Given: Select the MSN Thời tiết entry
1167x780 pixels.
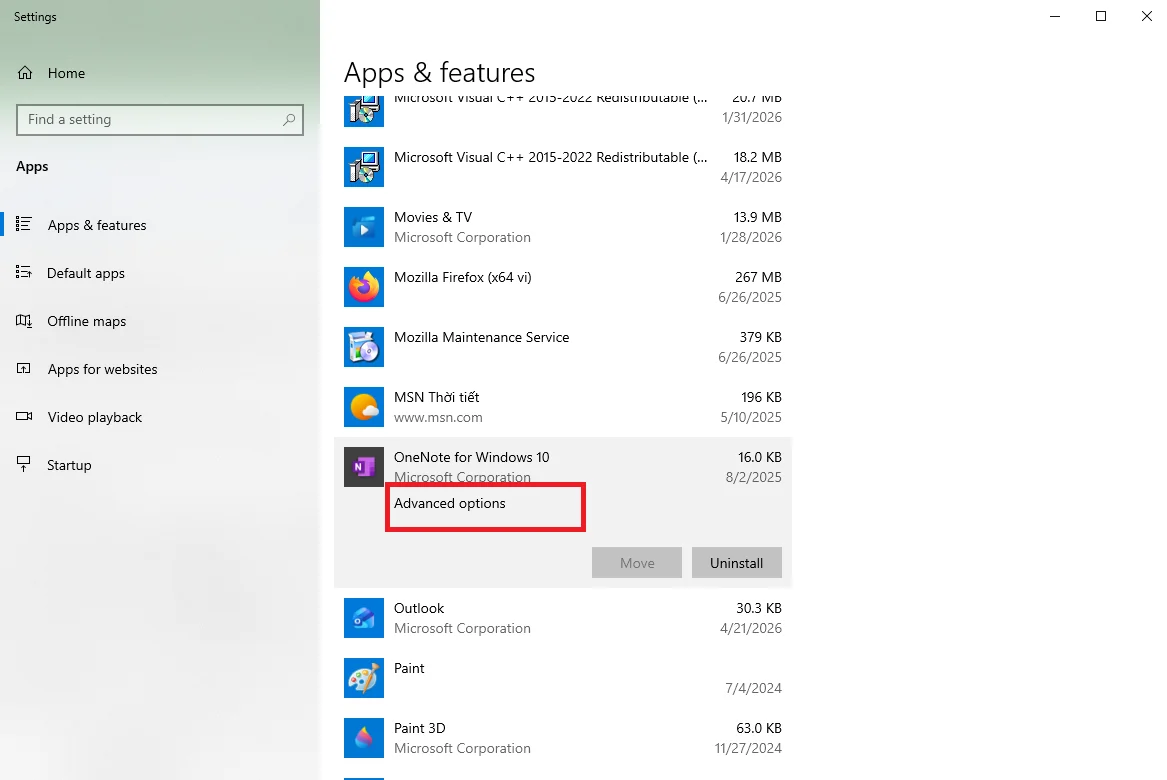Looking at the screenshot, I should [x=563, y=407].
